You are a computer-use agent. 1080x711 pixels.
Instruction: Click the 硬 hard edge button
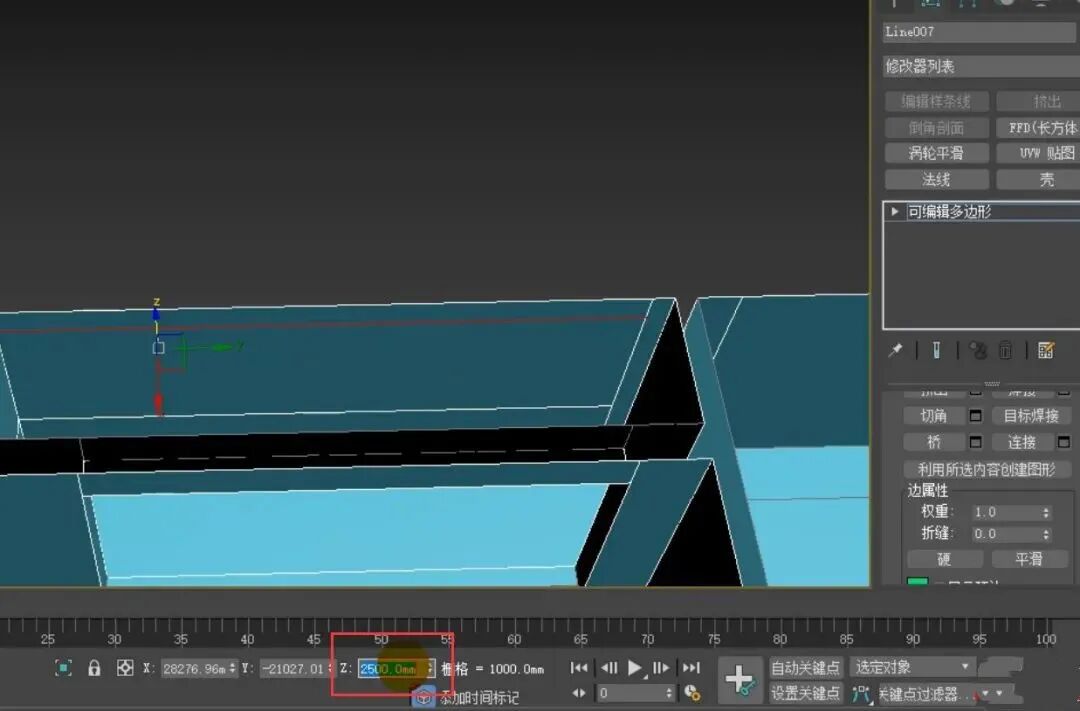click(944, 559)
